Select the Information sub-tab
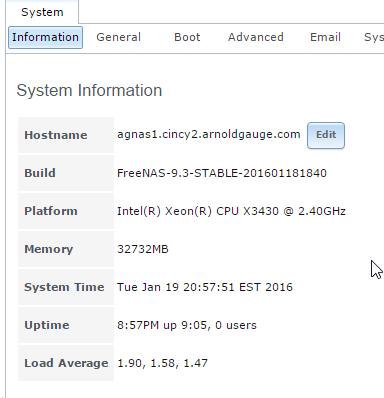384x398 pixels. [x=45, y=37]
